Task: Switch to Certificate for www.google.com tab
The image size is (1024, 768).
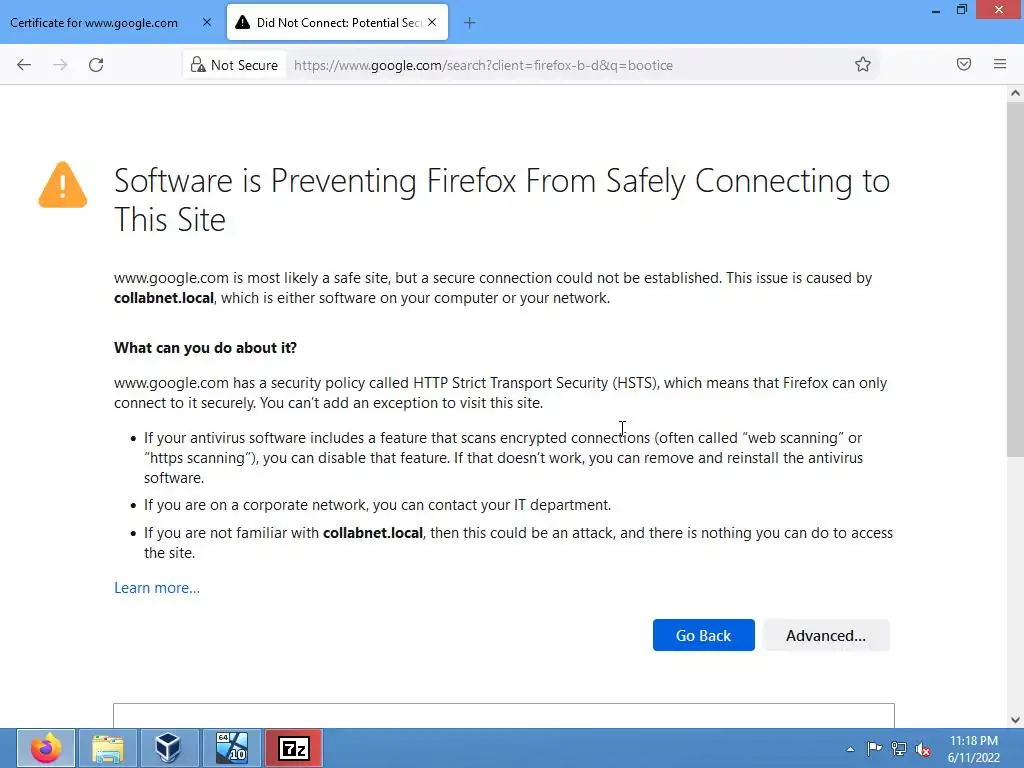Action: pyautogui.click(x=94, y=23)
